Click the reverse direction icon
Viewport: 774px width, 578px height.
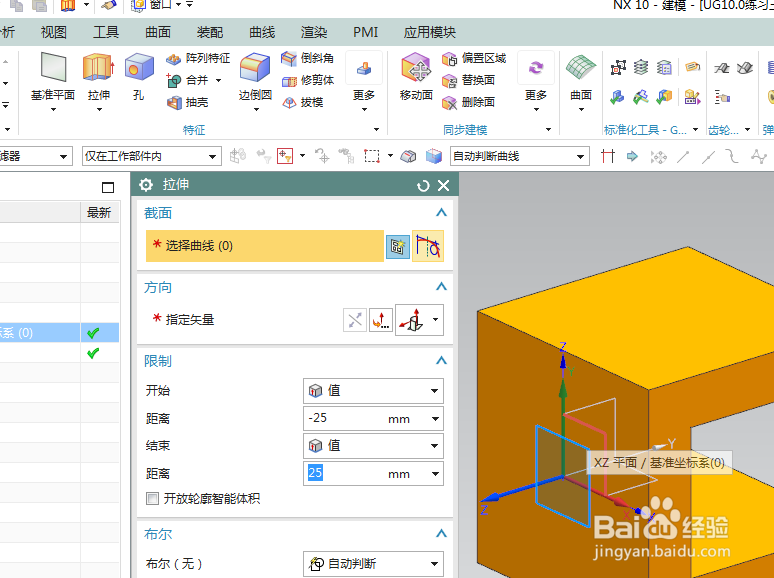[x=355, y=320]
